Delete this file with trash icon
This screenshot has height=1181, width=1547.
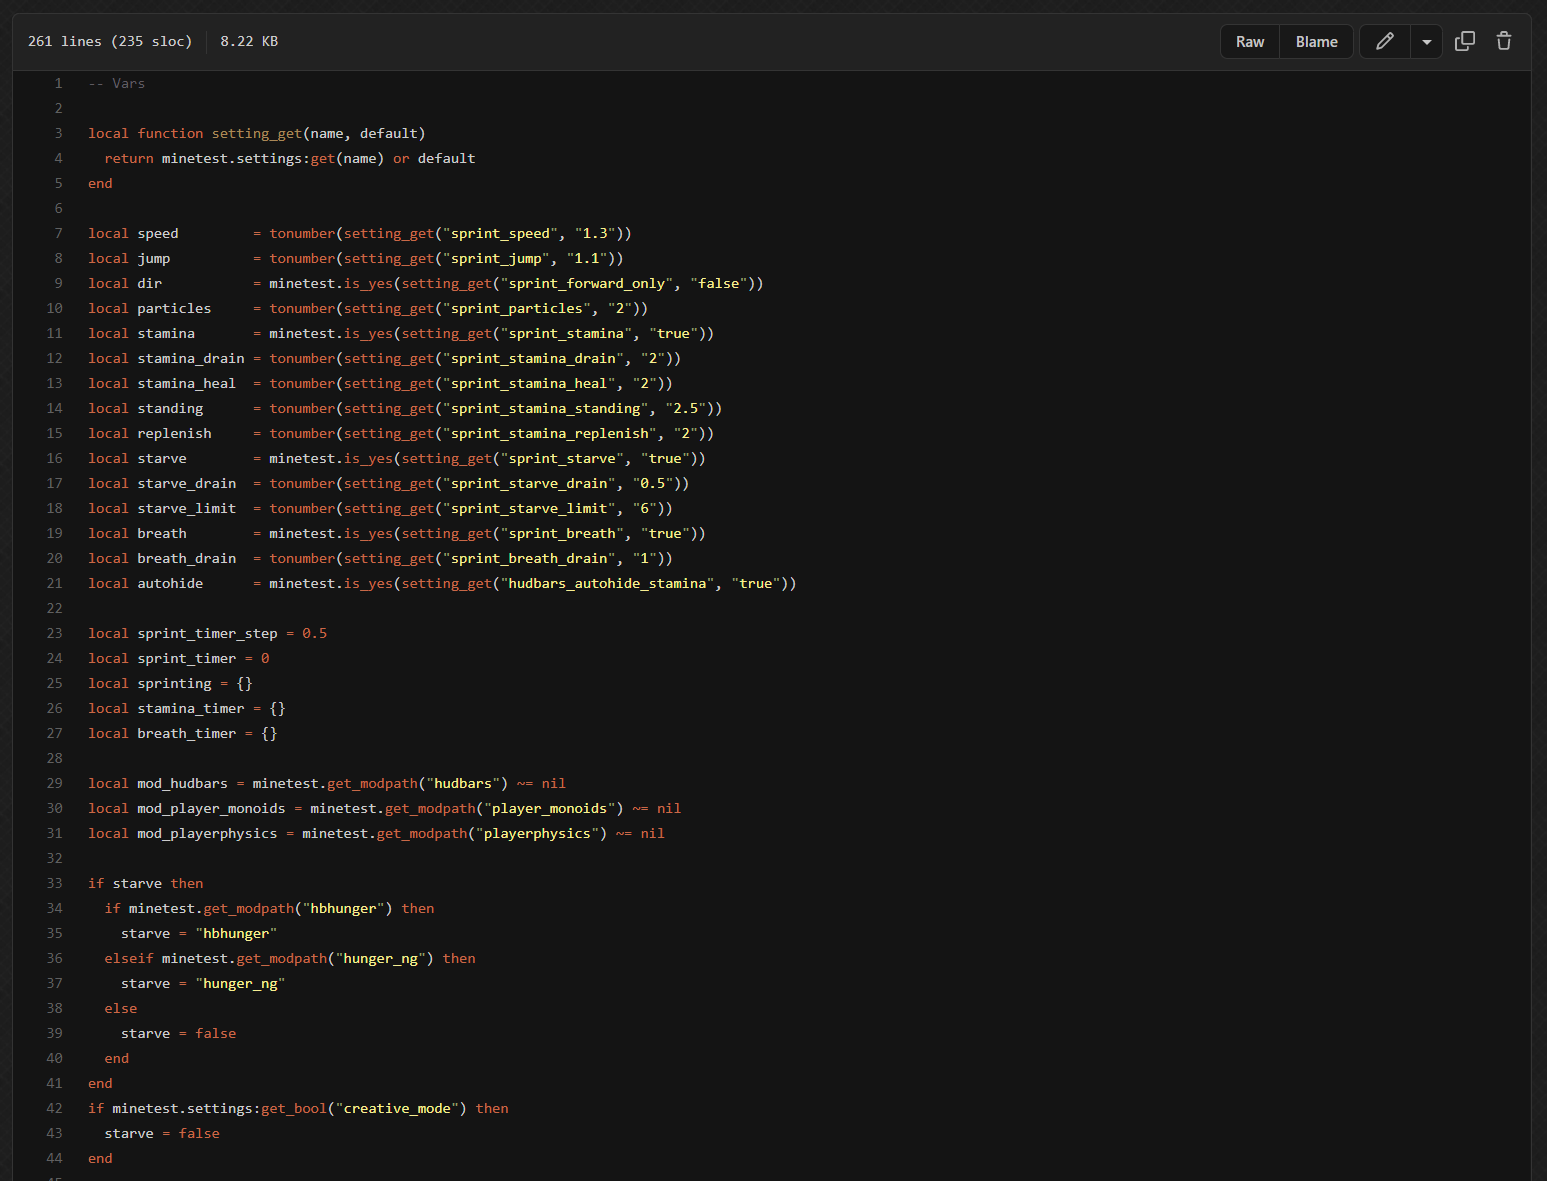(x=1503, y=42)
